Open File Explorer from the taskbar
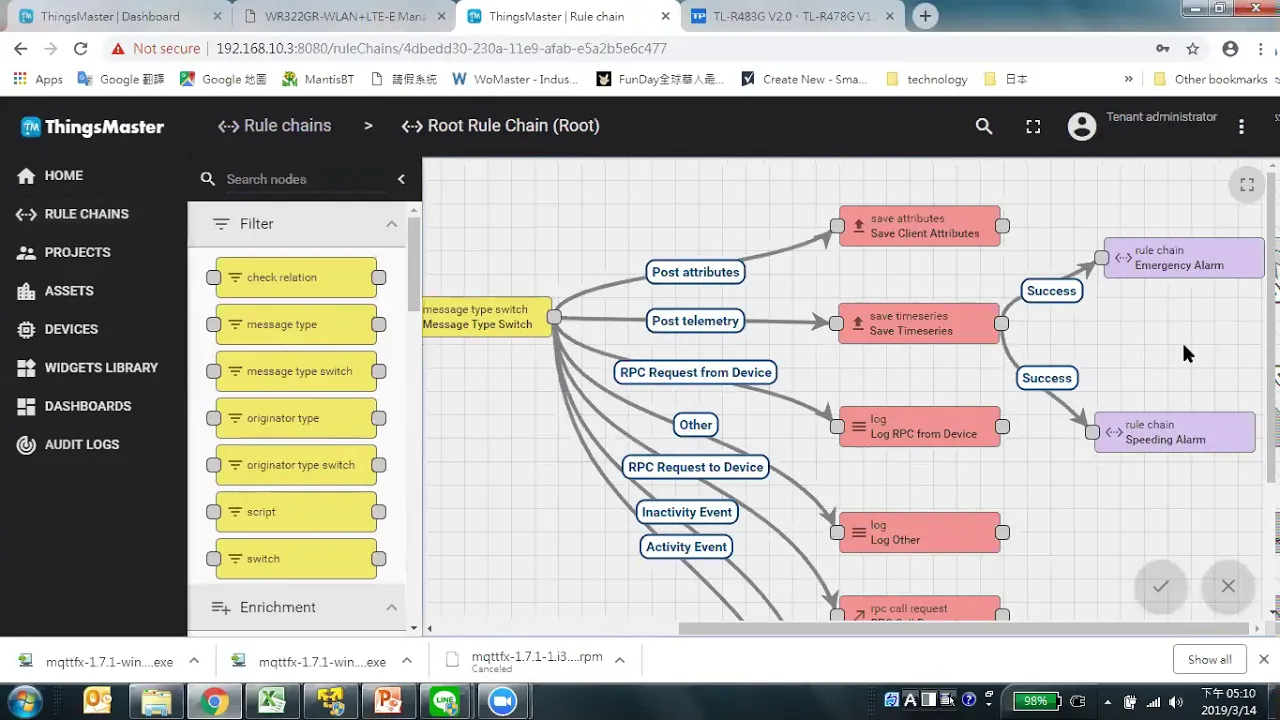 point(155,701)
